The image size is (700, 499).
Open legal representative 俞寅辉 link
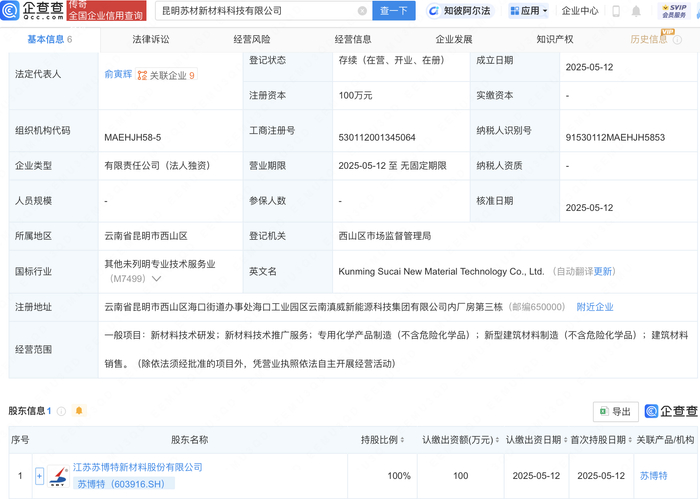[x=117, y=74]
